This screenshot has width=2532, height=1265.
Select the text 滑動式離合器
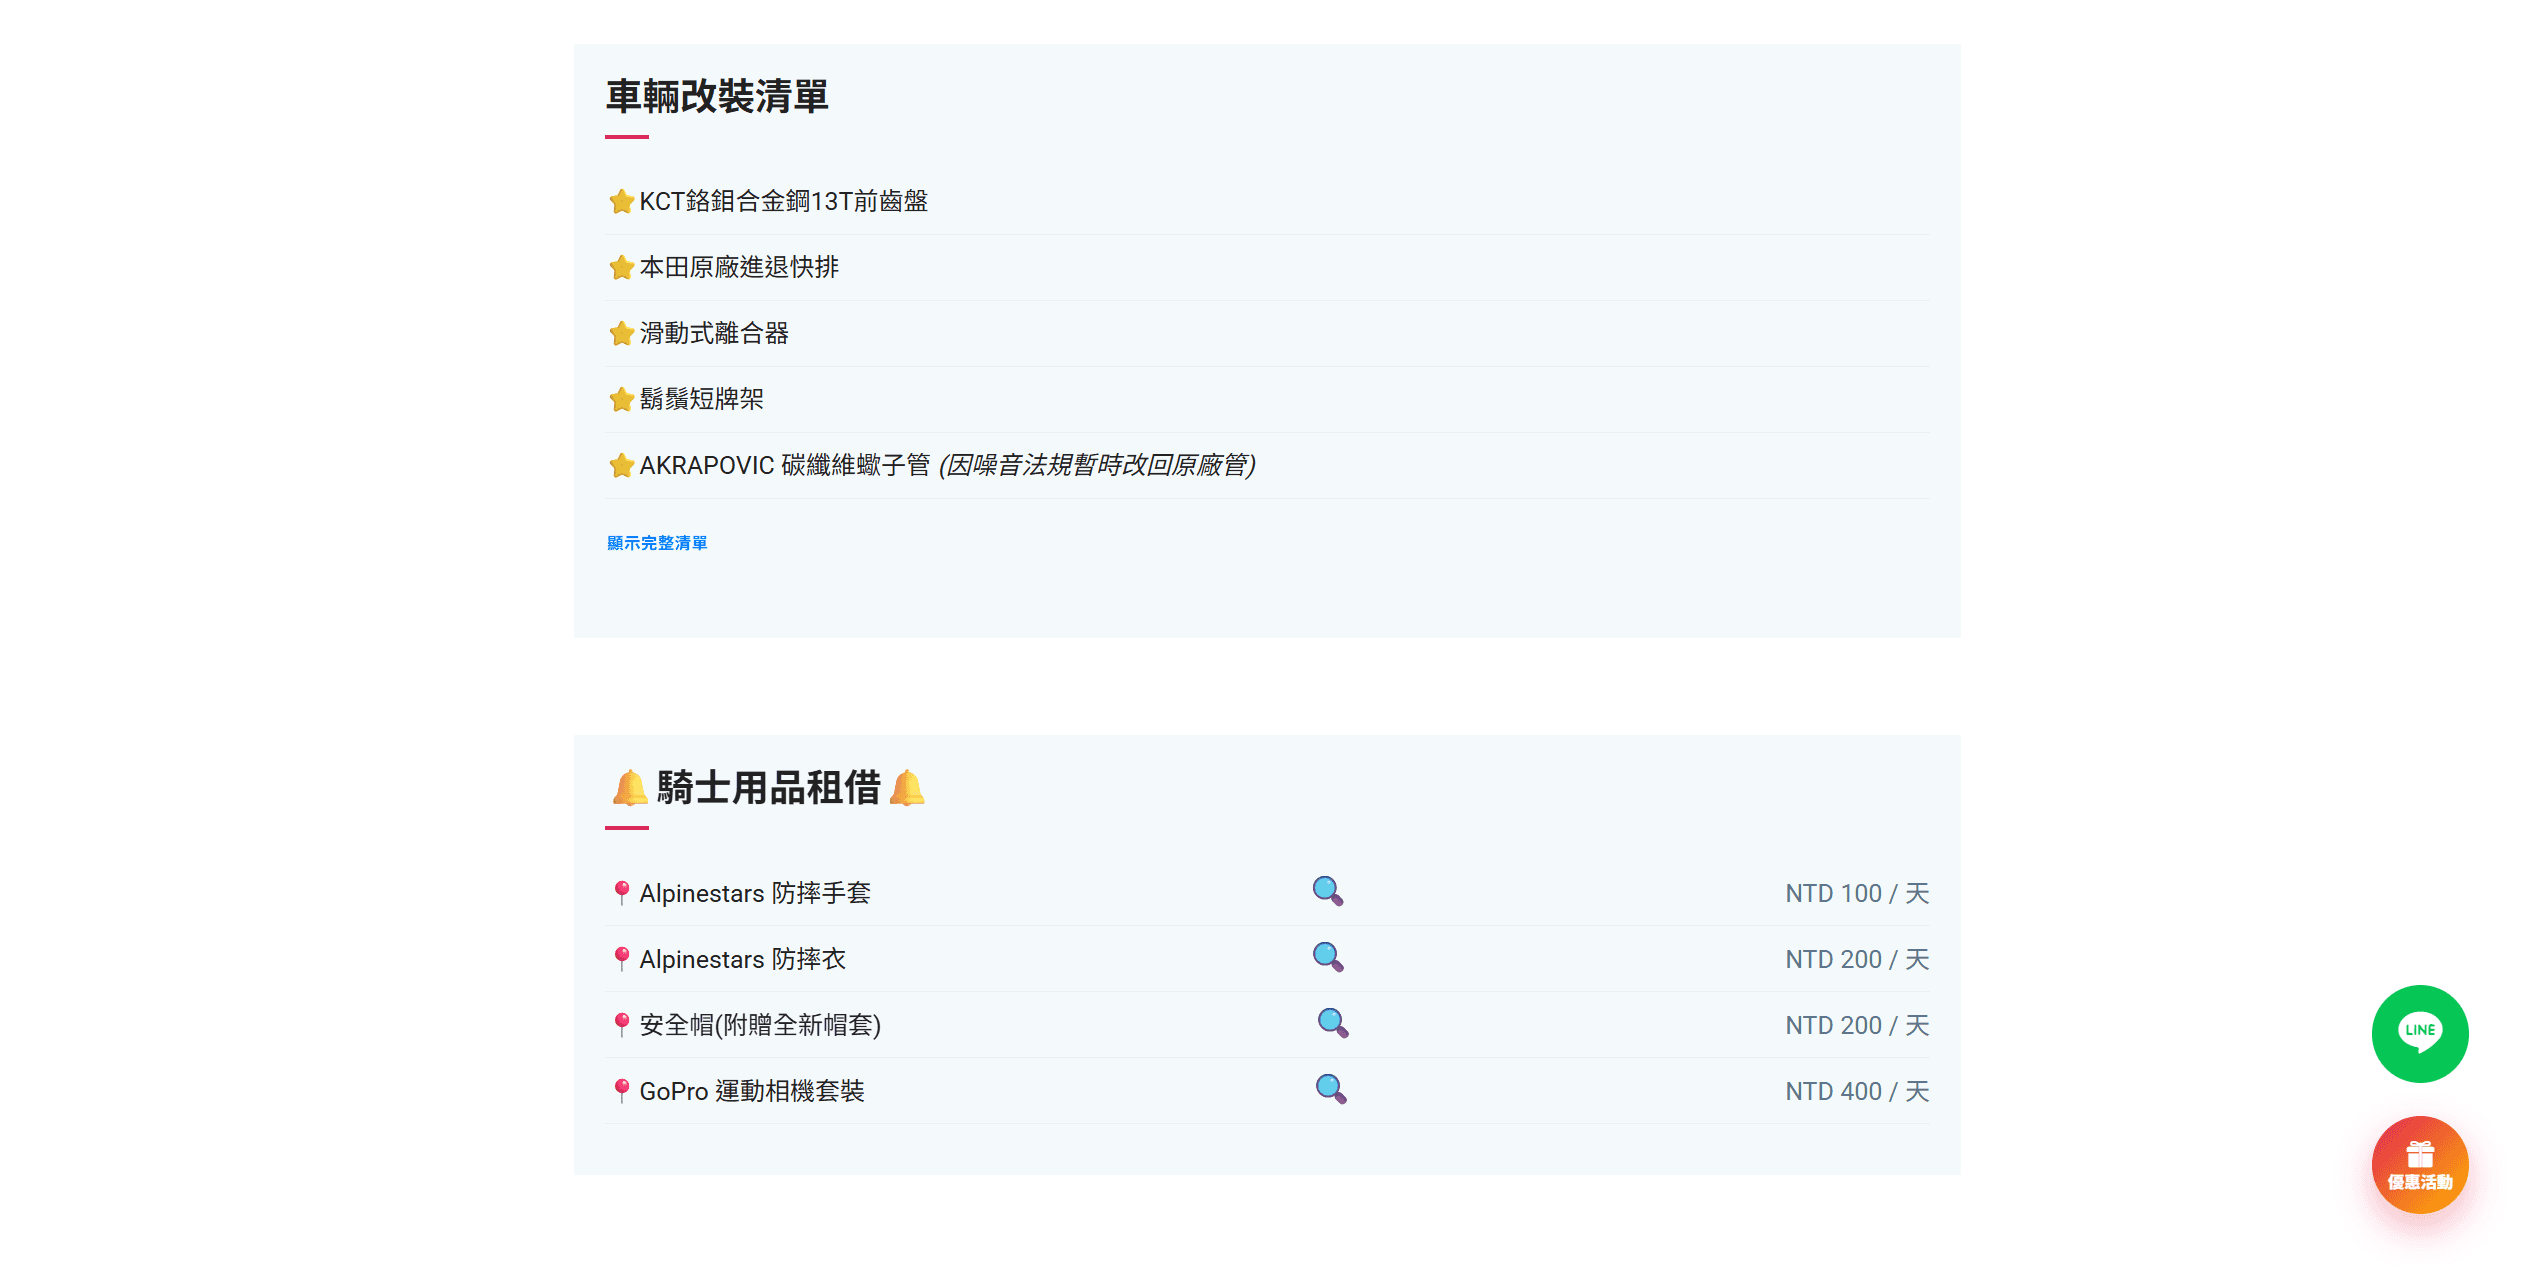click(714, 333)
